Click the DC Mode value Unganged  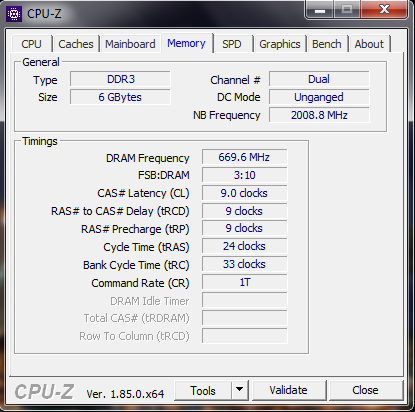[x=319, y=97]
